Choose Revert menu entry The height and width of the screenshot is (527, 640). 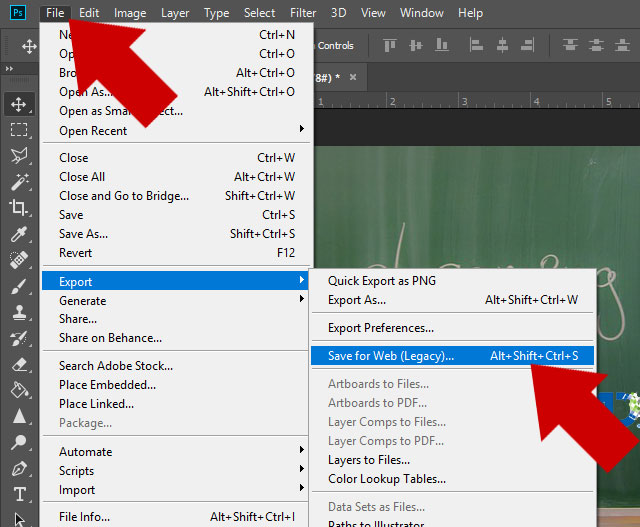pyautogui.click(x=177, y=253)
